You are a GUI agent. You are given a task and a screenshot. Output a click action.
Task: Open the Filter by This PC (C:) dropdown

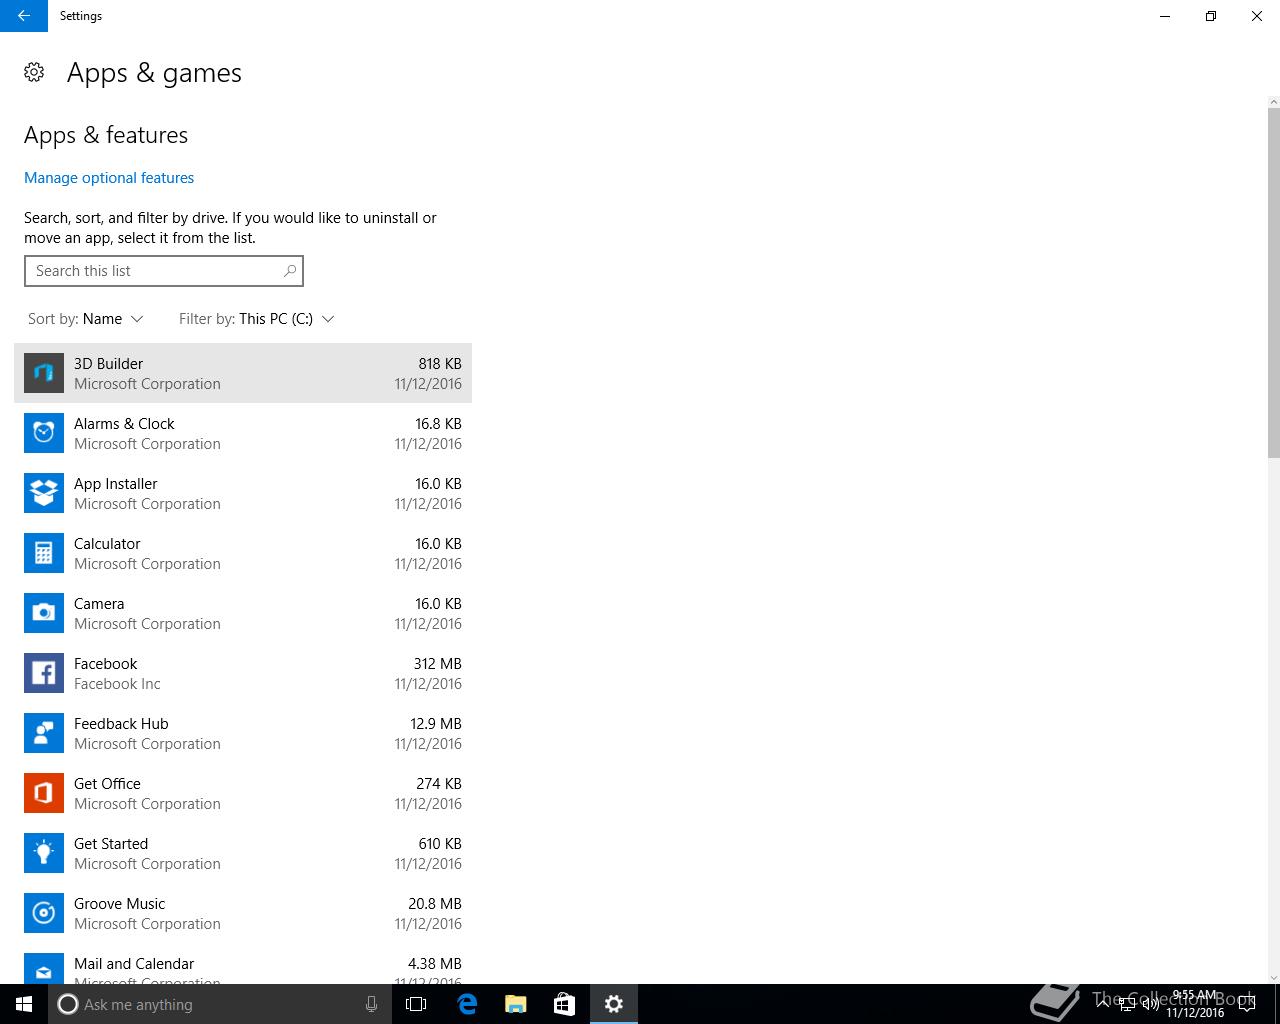pyautogui.click(x=257, y=319)
